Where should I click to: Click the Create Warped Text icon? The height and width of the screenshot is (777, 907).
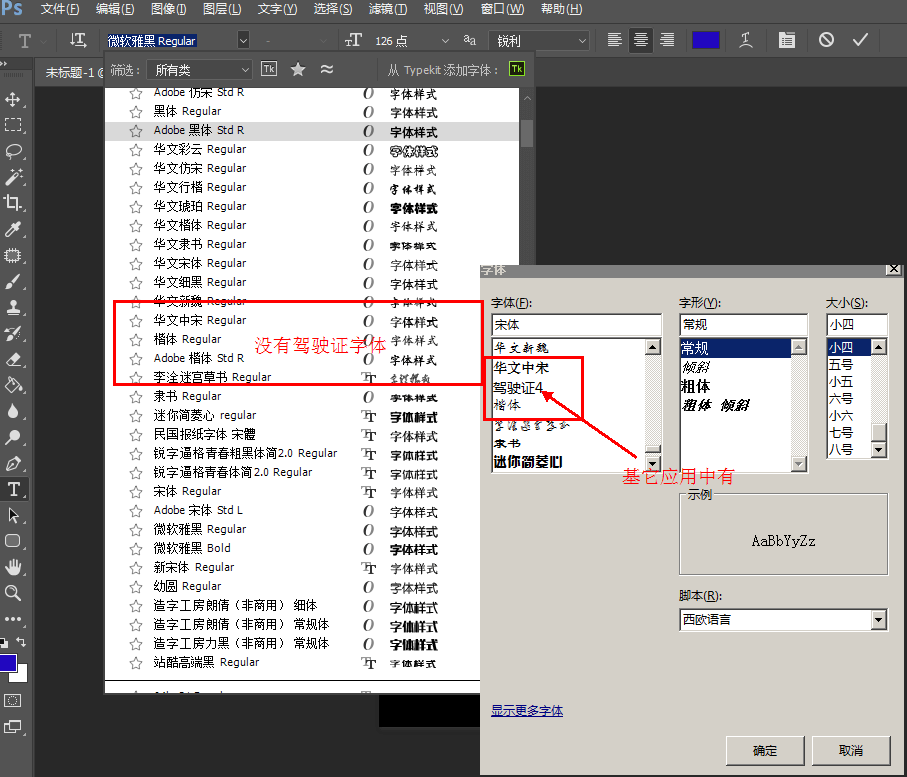[x=746, y=40]
